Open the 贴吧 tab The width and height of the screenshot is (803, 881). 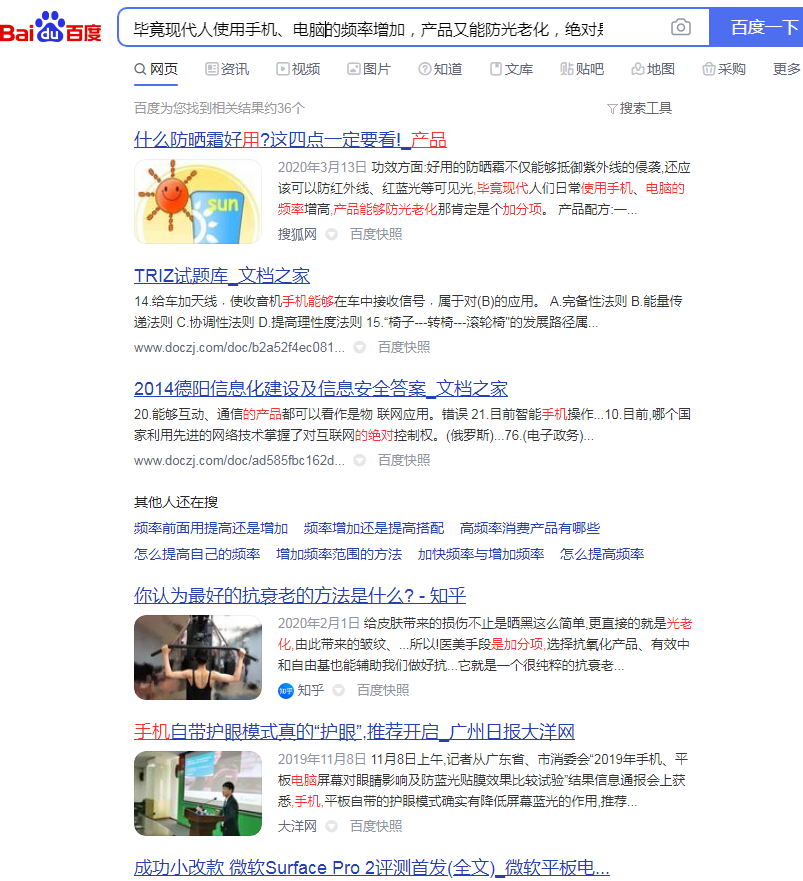pos(582,69)
